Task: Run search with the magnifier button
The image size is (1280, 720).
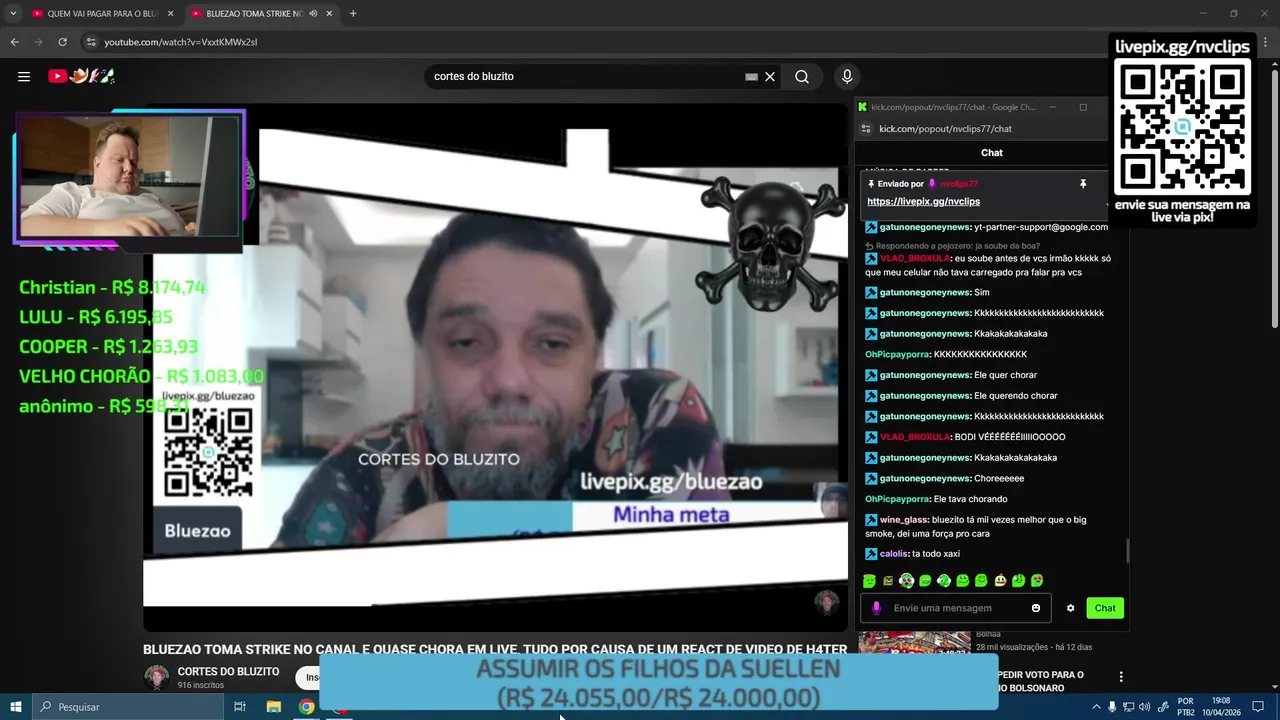Action: pyautogui.click(x=802, y=76)
